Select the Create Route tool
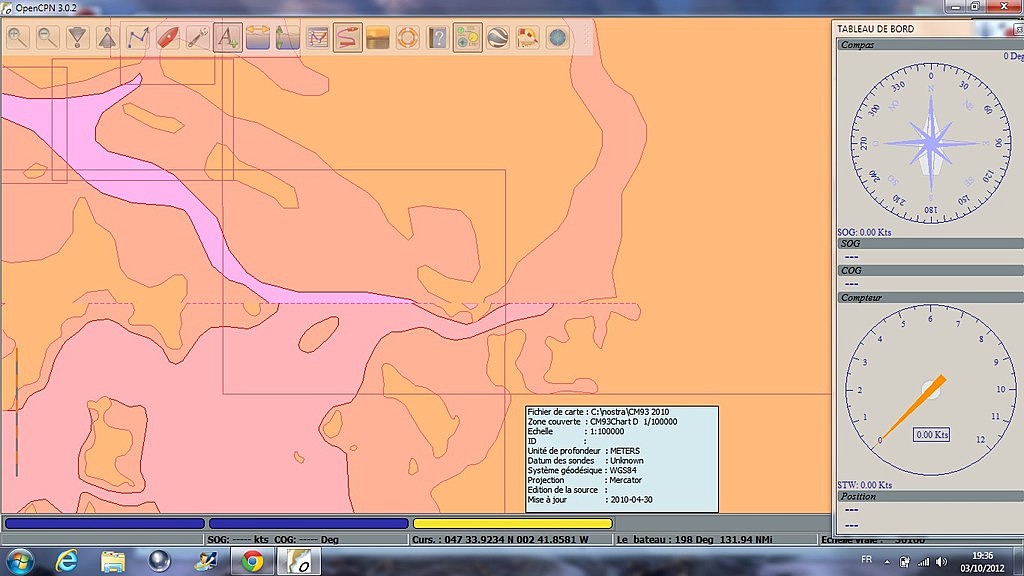 [x=137, y=37]
